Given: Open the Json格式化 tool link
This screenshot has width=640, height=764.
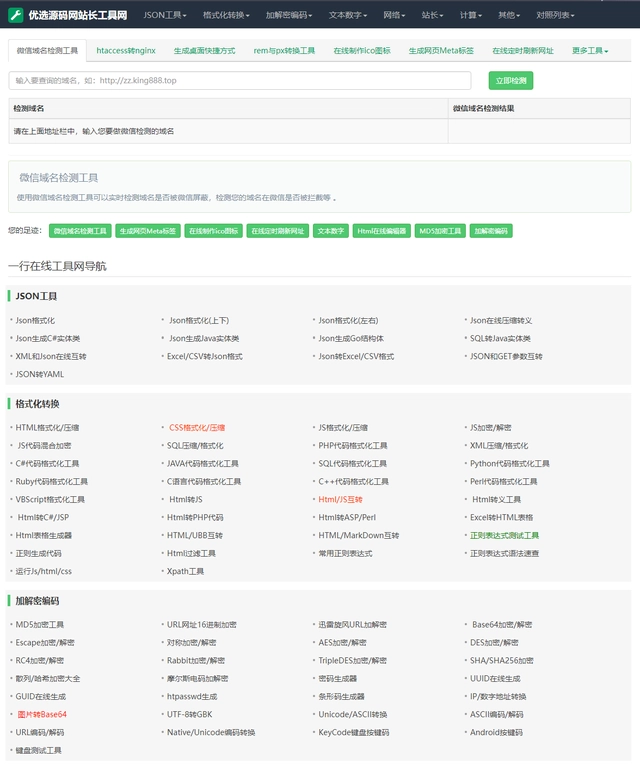Looking at the screenshot, I should (35, 321).
